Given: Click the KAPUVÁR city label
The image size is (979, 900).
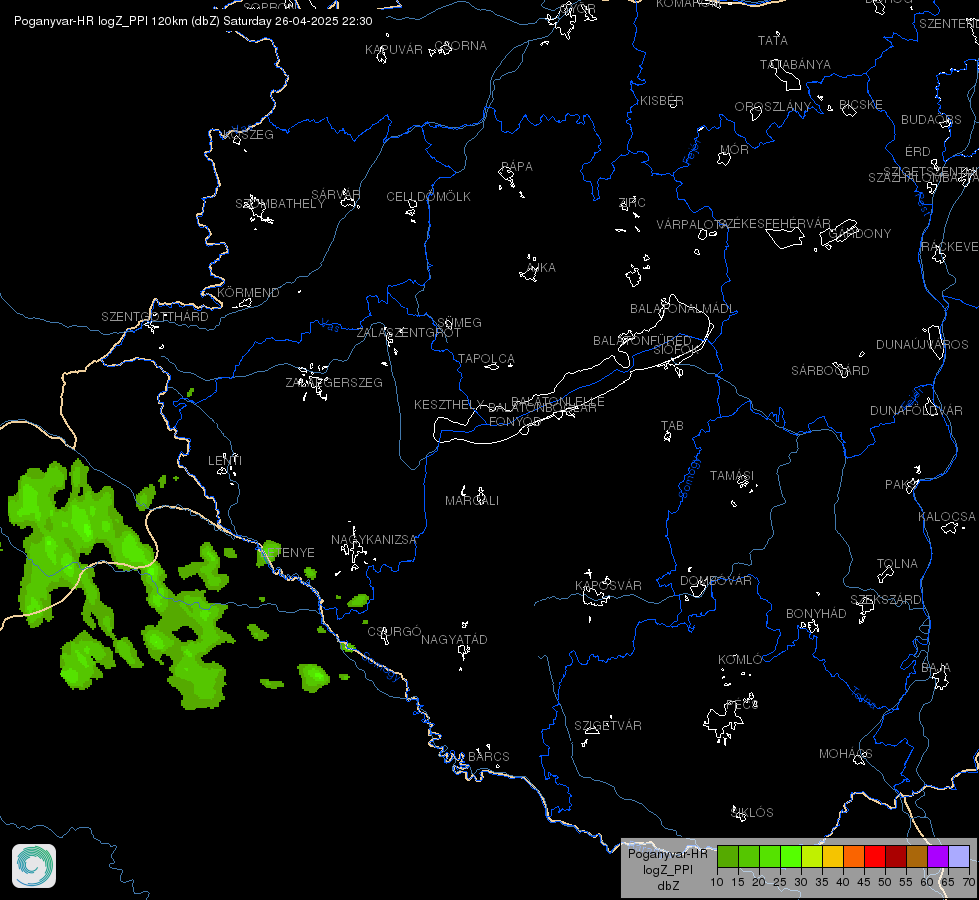Looking at the screenshot, I should click(394, 50).
